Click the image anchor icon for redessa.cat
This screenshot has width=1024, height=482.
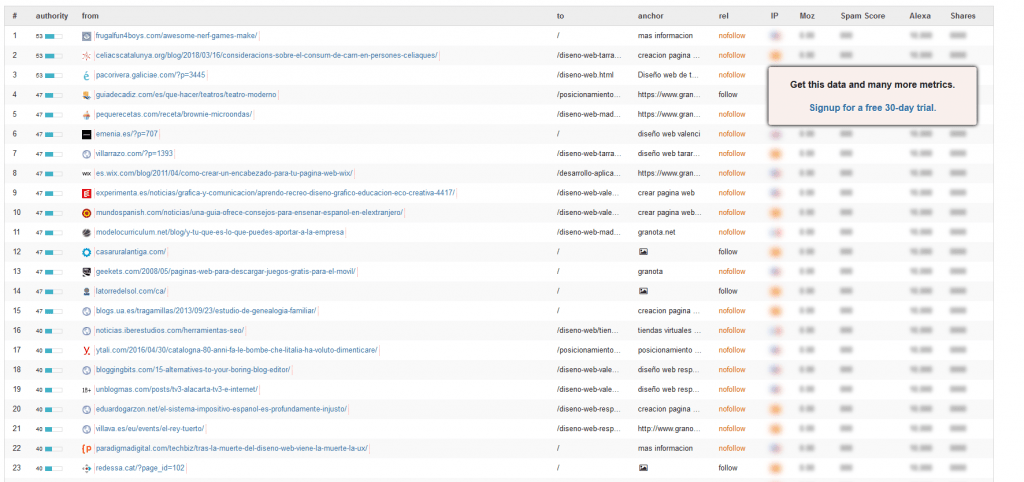click(x=643, y=468)
